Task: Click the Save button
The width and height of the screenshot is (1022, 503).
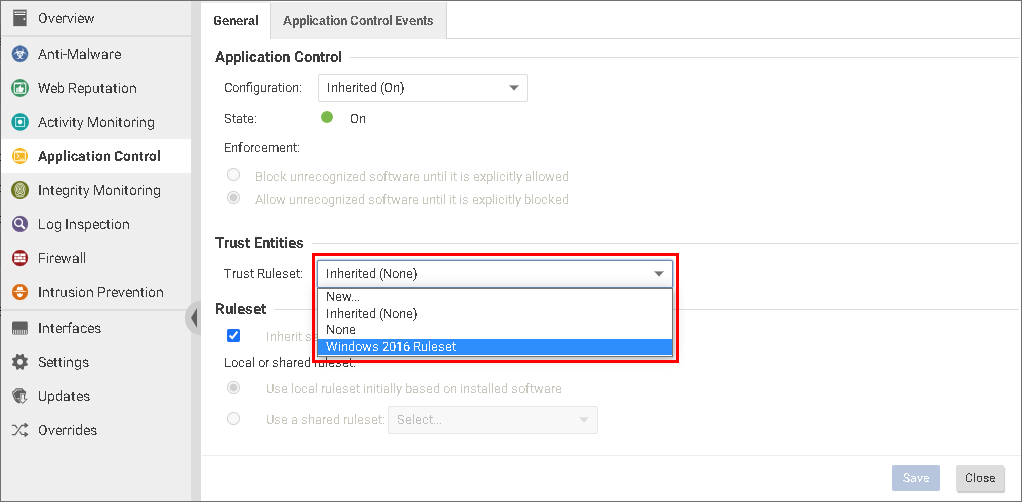Action: (x=916, y=478)
